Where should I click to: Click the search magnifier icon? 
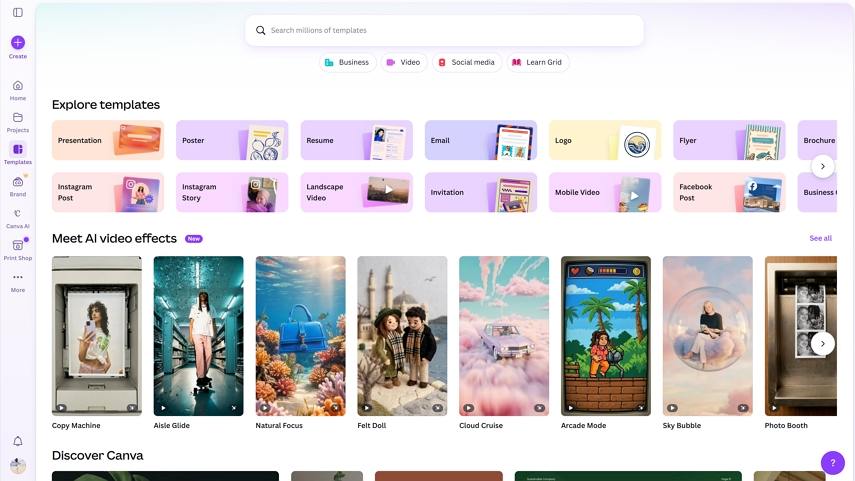[x=261, y=31]
